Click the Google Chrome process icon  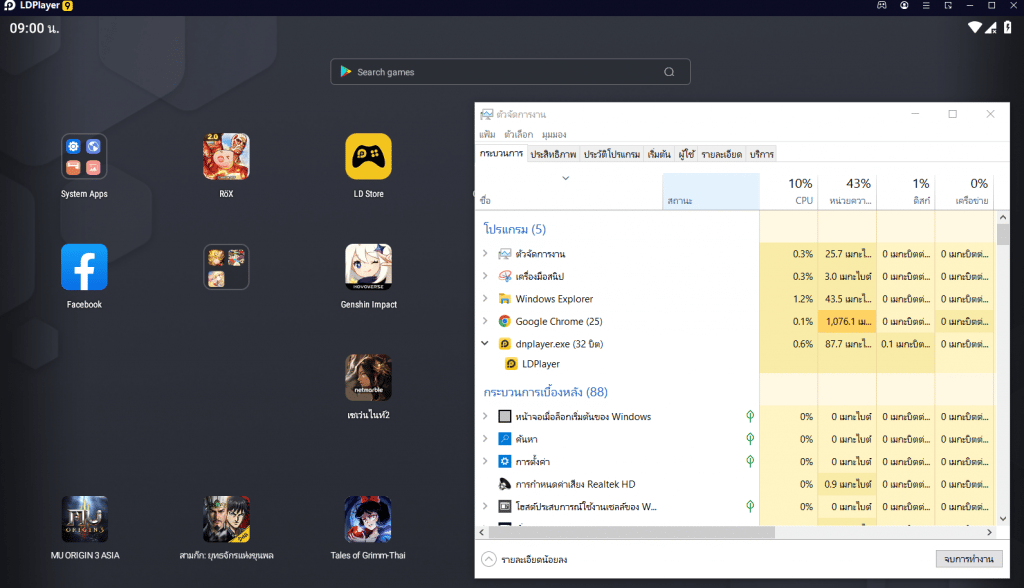point(504,321)
